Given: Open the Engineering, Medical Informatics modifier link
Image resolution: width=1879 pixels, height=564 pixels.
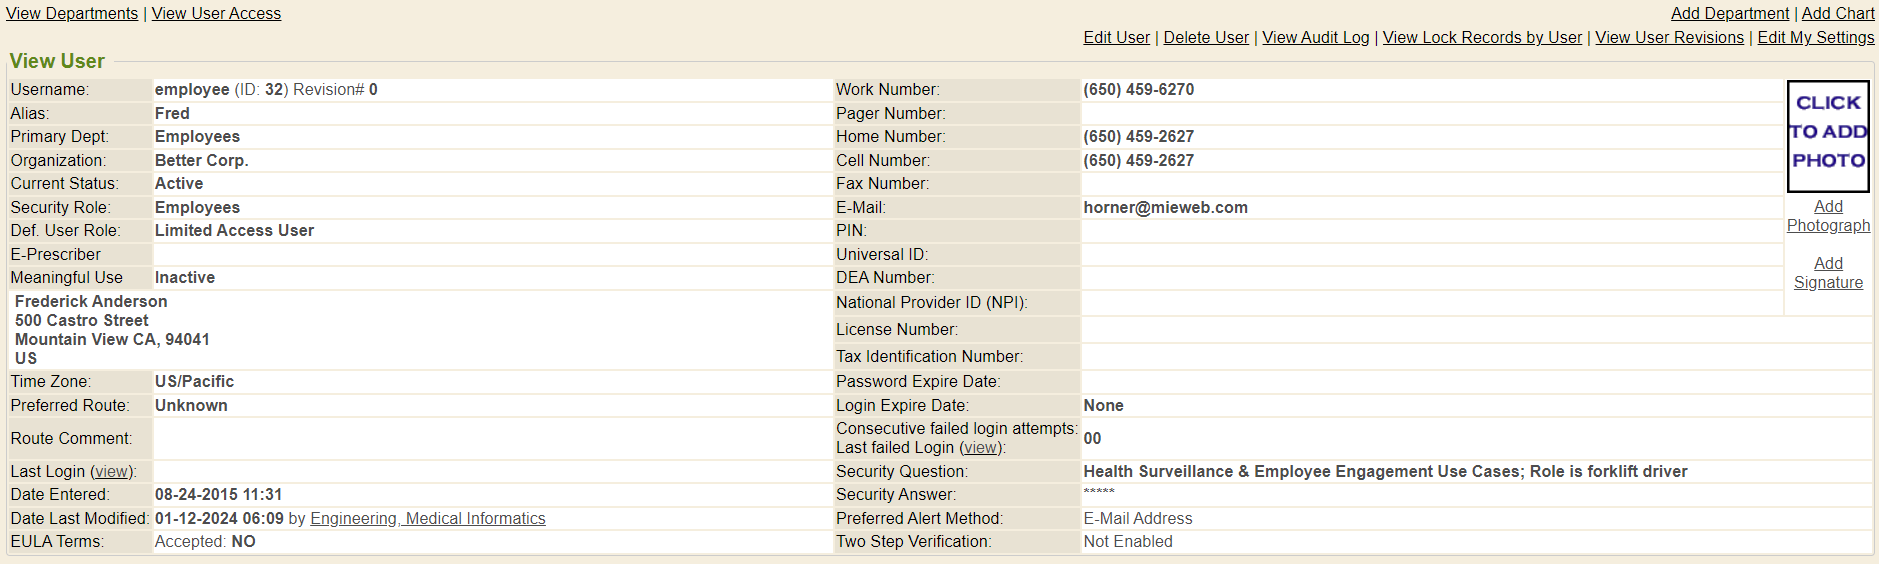Looking at the screenshot, I should [x=427, y=518].
